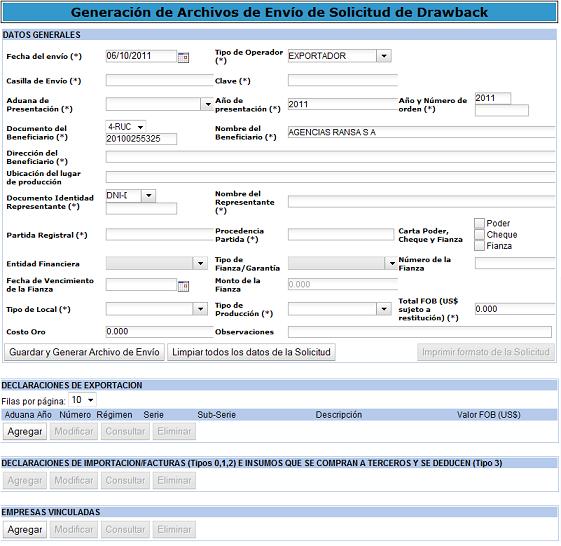Click the RUC number field 20100255325
The image size is (561, 546).
141,138
